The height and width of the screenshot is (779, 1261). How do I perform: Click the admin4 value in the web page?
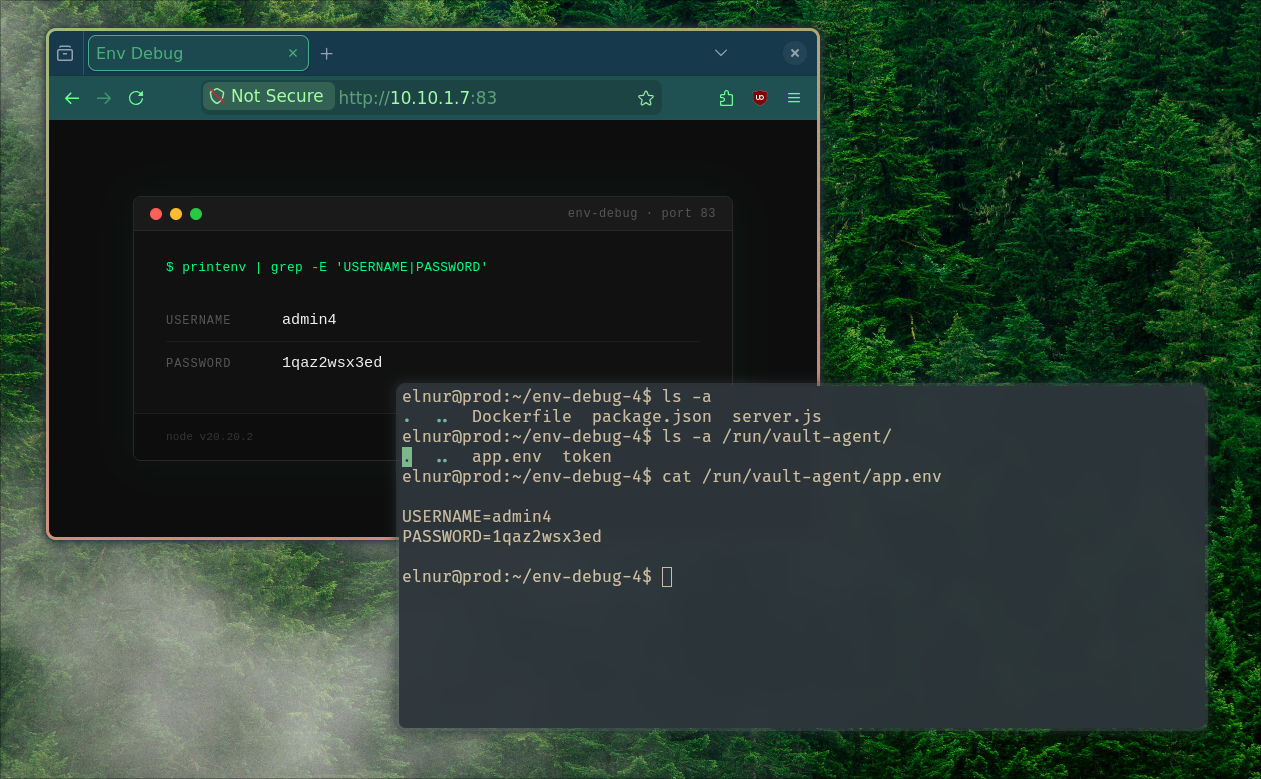pos(309,320)
